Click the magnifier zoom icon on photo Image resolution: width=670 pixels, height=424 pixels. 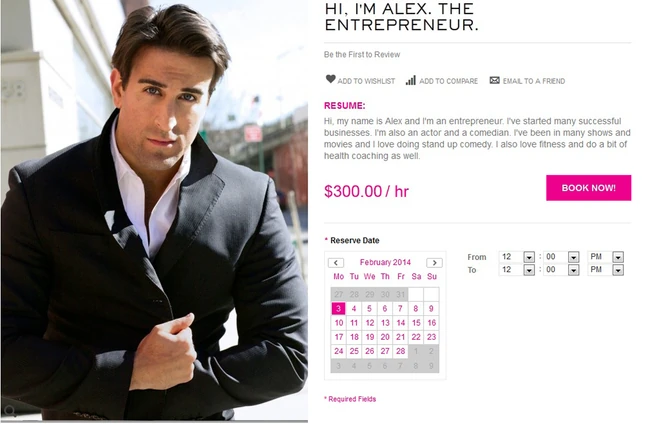(x=10, y=412)
